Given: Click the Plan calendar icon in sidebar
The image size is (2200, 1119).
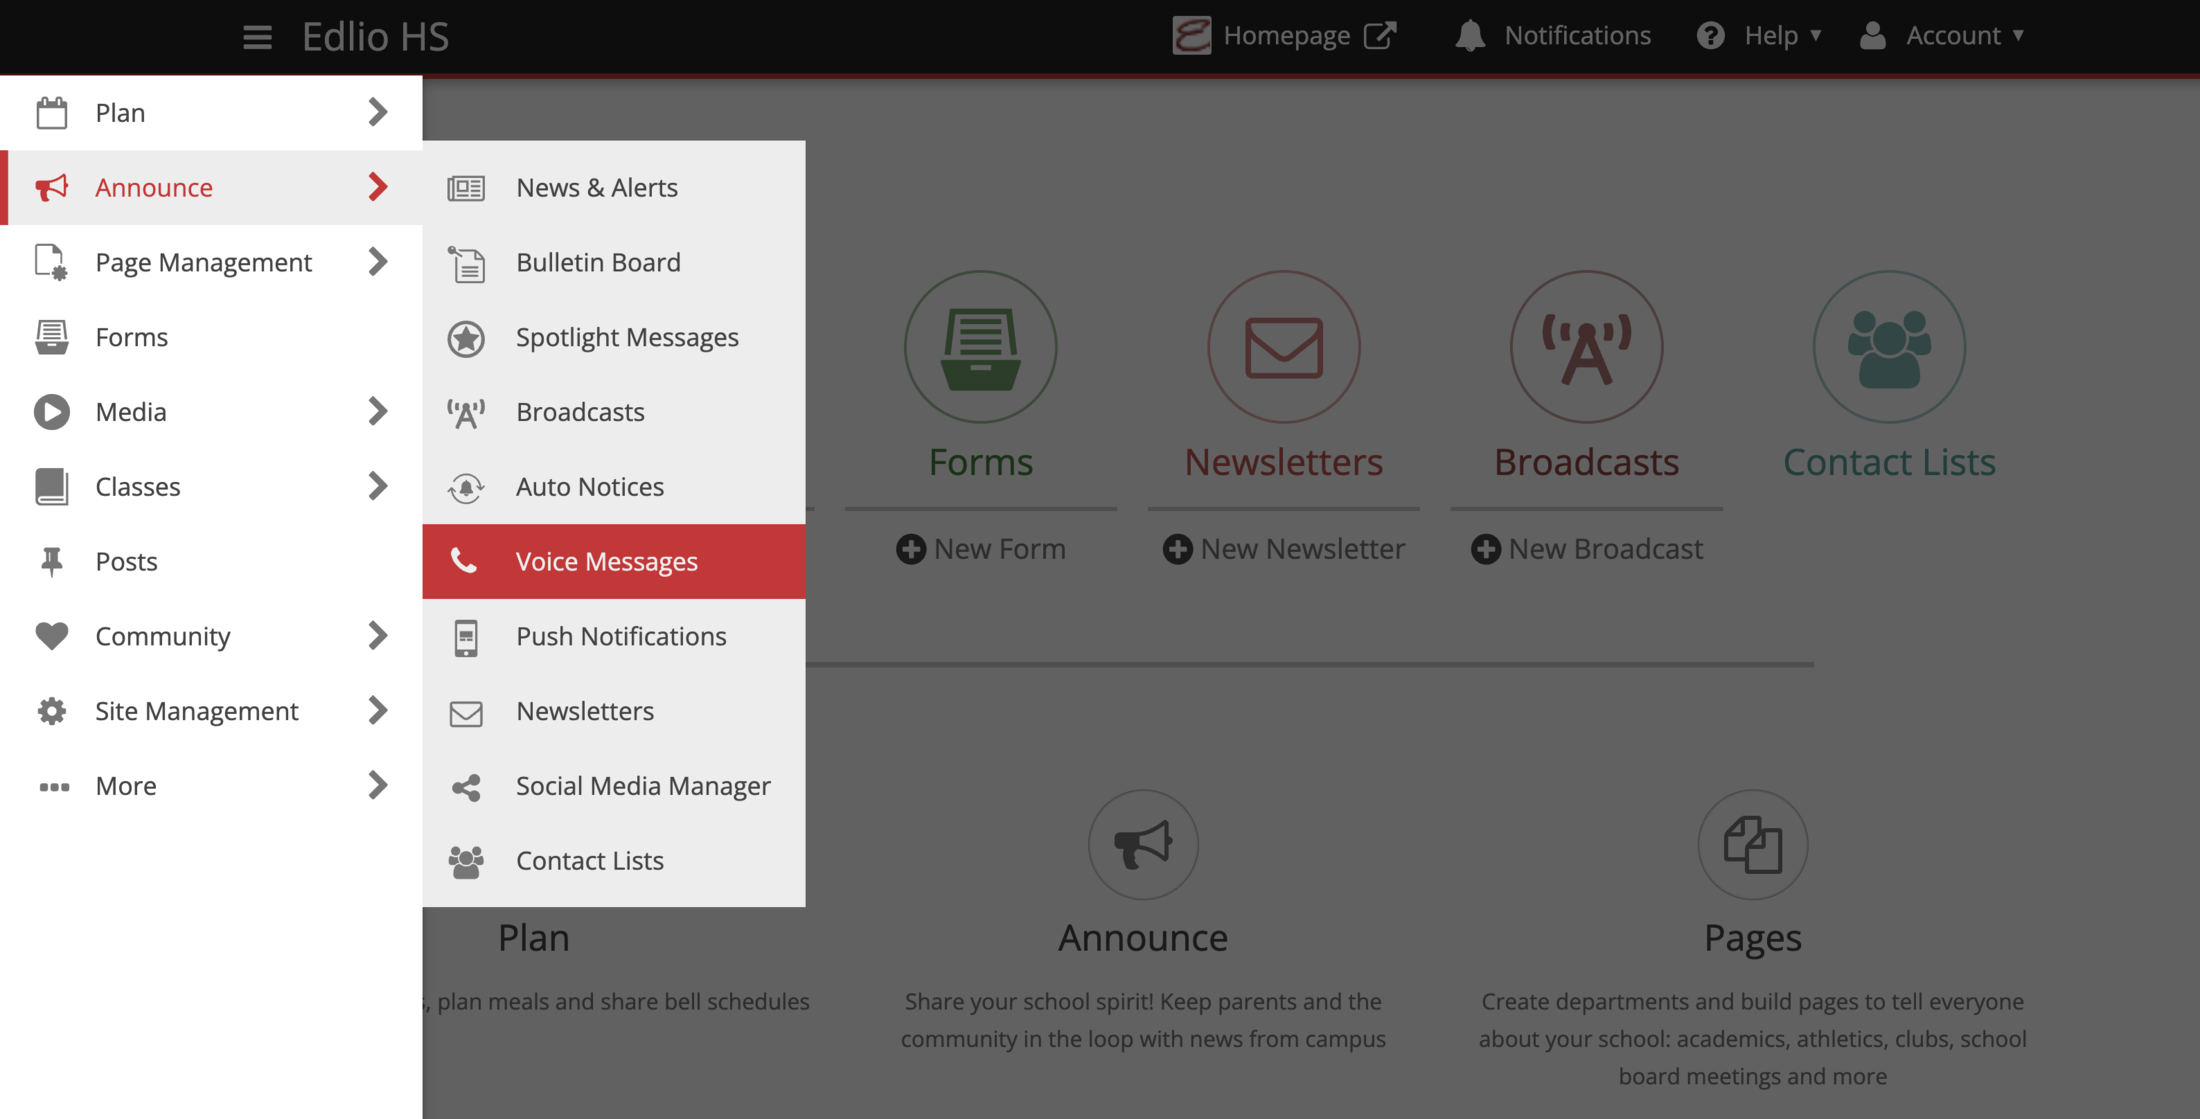Looking at the screenshot, I should 52,112.
